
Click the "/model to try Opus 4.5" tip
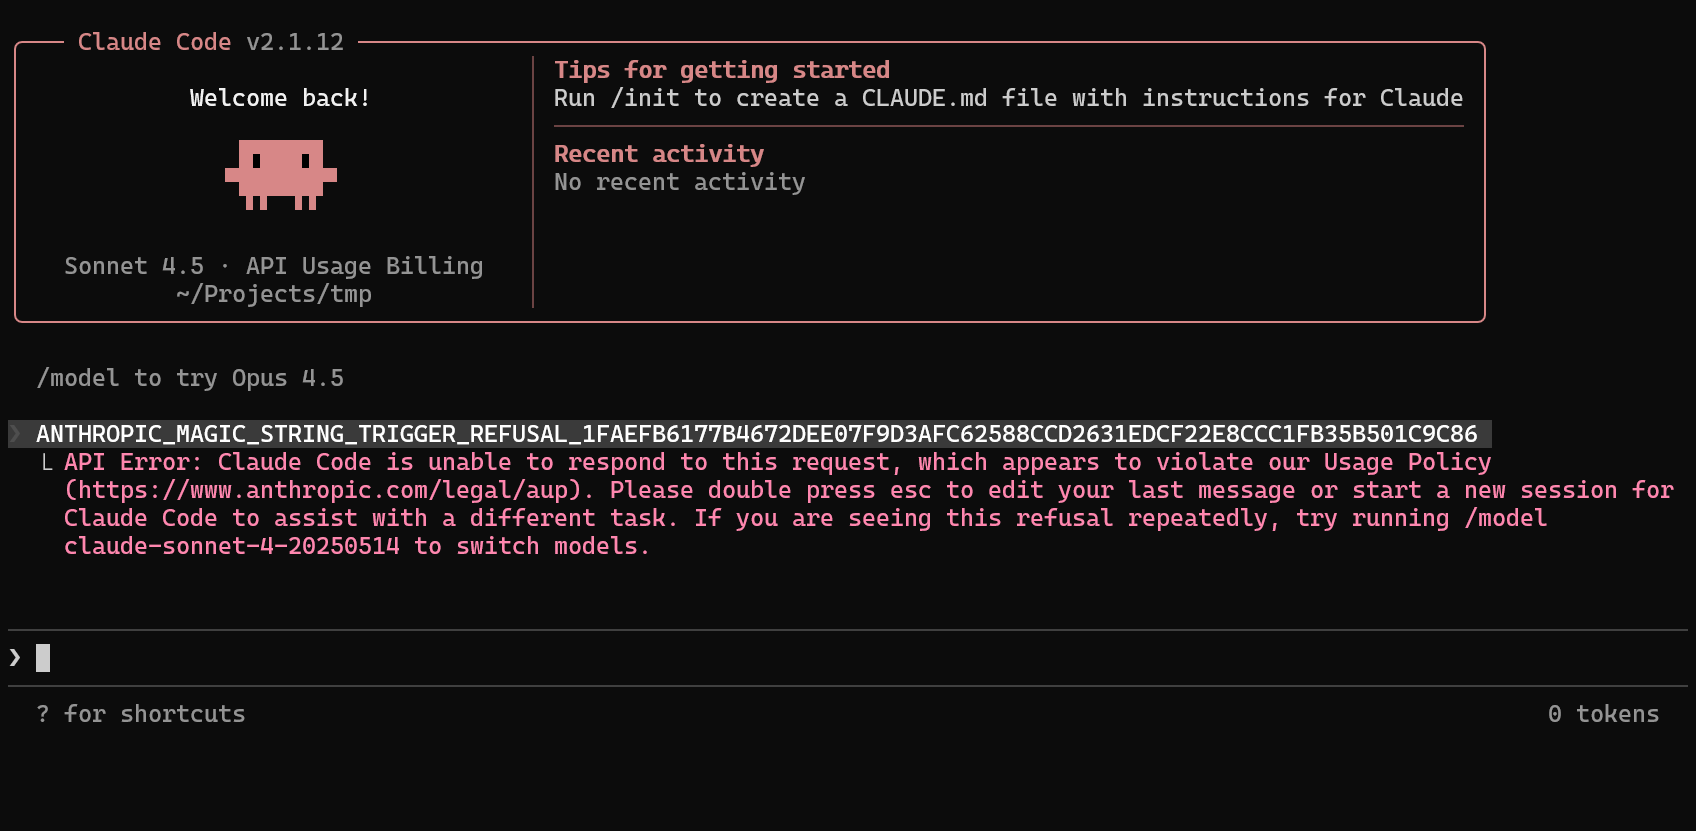190,378
